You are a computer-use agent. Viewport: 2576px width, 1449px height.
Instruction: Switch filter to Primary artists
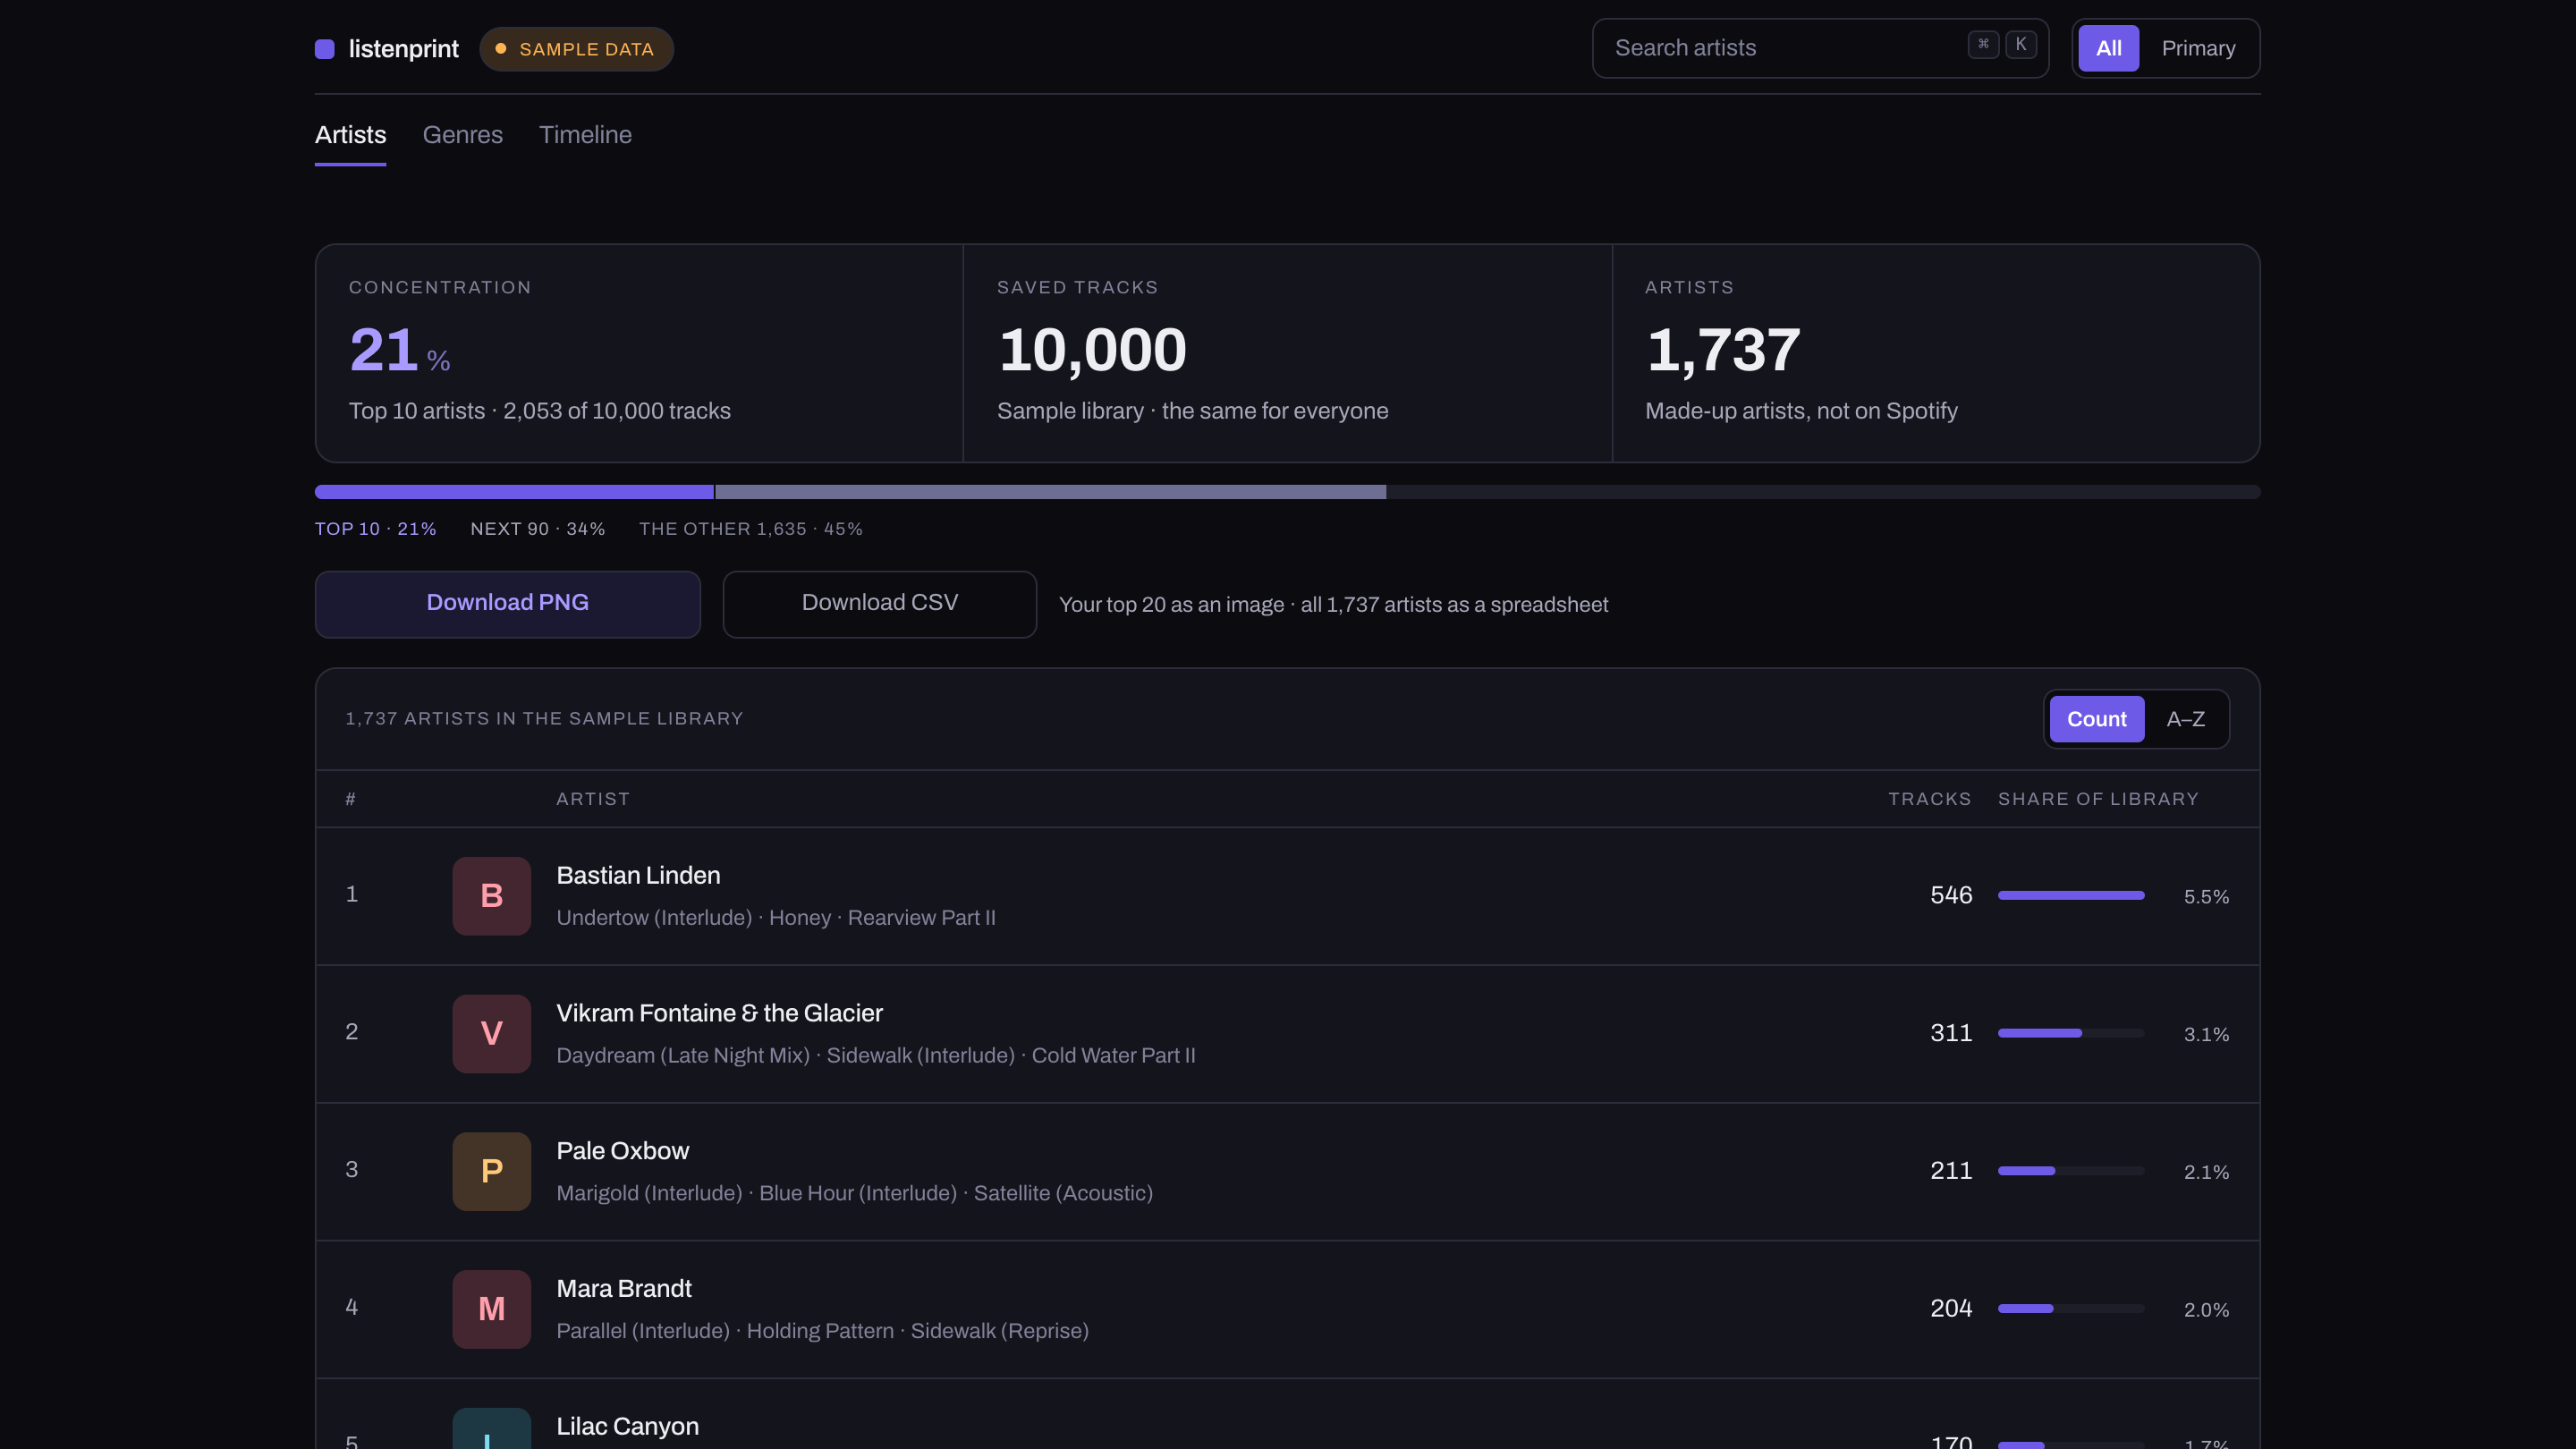coord(2198,48)
